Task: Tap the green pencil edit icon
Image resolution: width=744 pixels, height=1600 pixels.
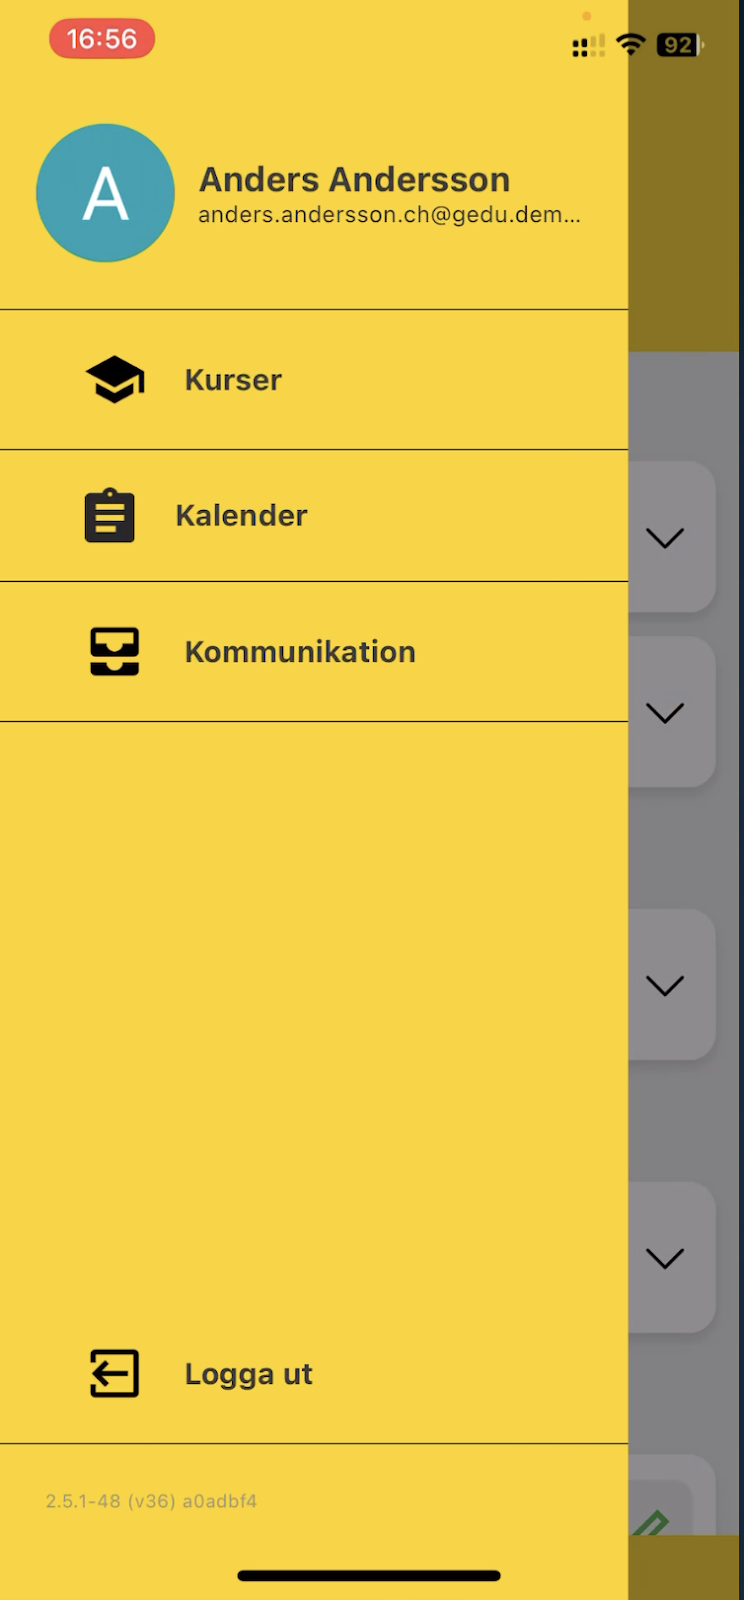Action: coord(651,1523)
